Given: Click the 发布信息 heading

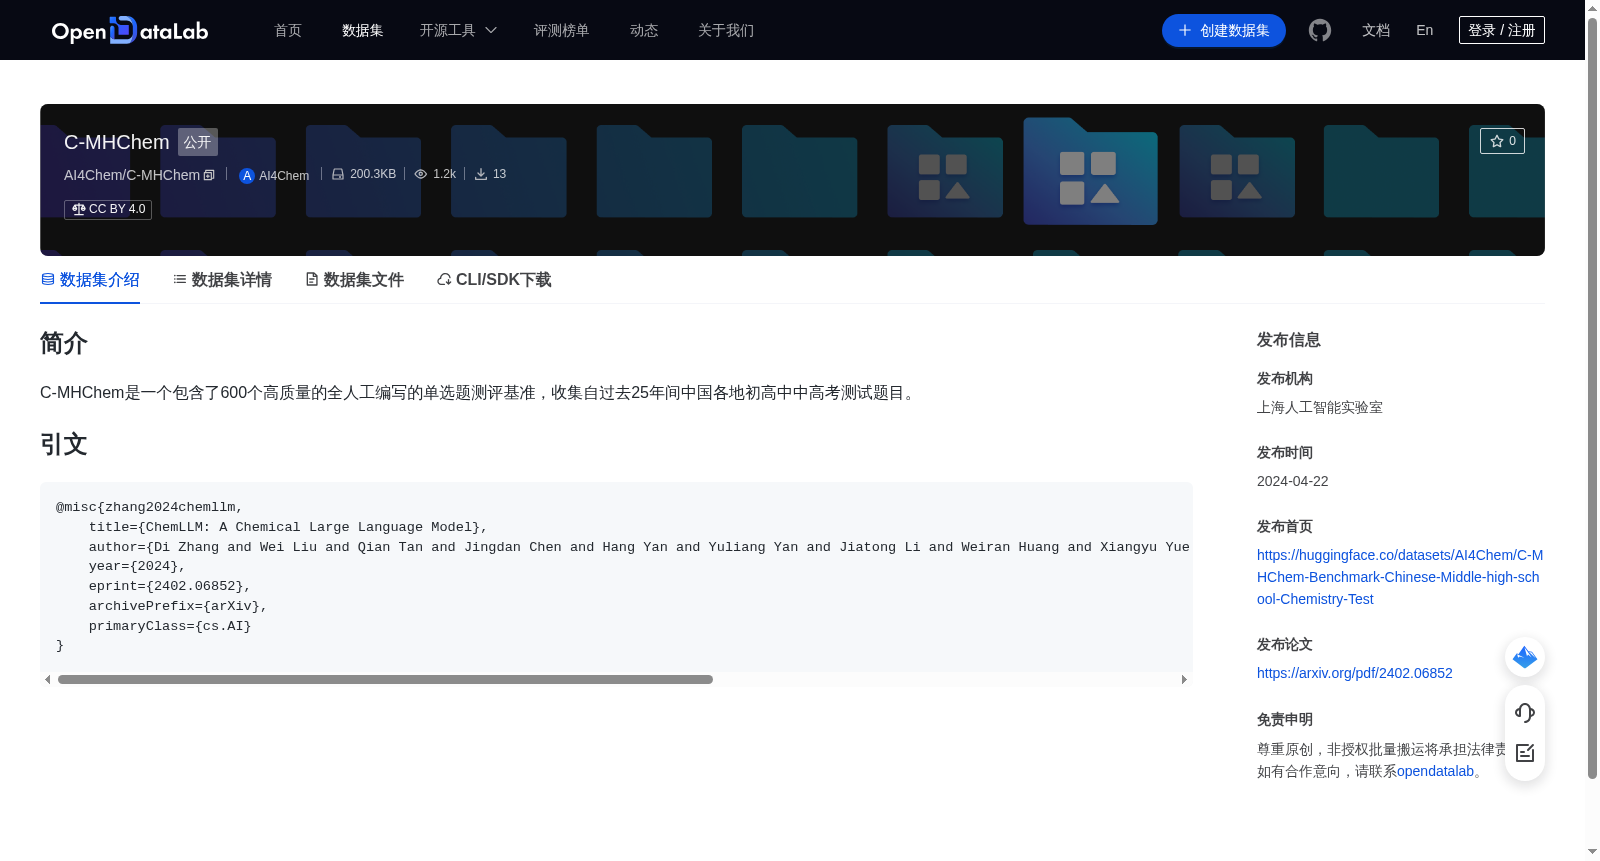Looking at the screenshot, I should [1288, 340].
